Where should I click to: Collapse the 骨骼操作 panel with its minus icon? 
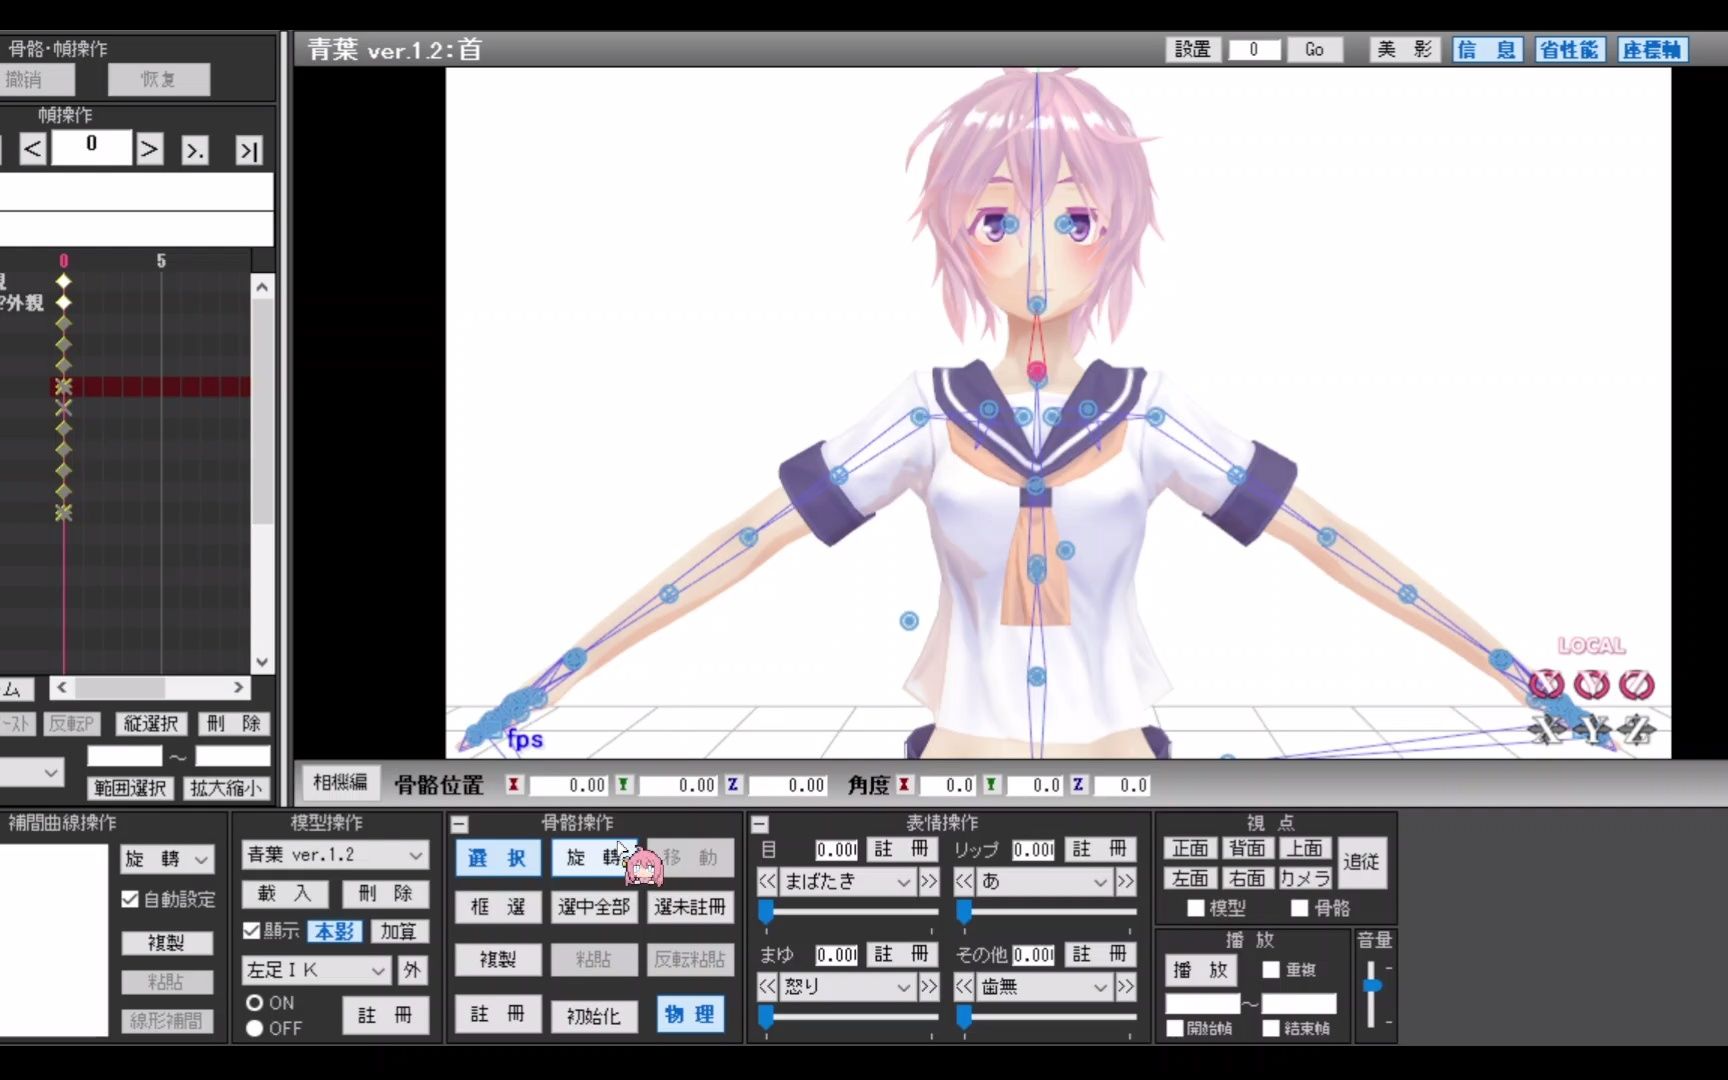(459, 825)
